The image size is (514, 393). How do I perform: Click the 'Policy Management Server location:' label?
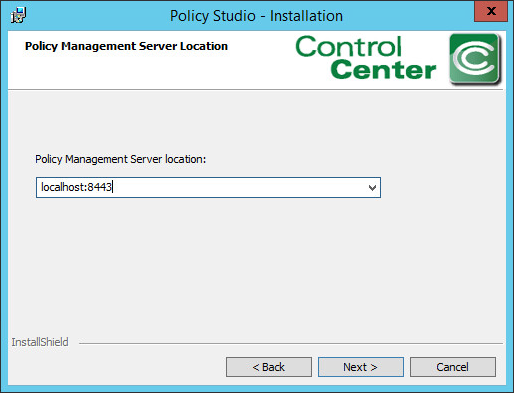(121, 159)
